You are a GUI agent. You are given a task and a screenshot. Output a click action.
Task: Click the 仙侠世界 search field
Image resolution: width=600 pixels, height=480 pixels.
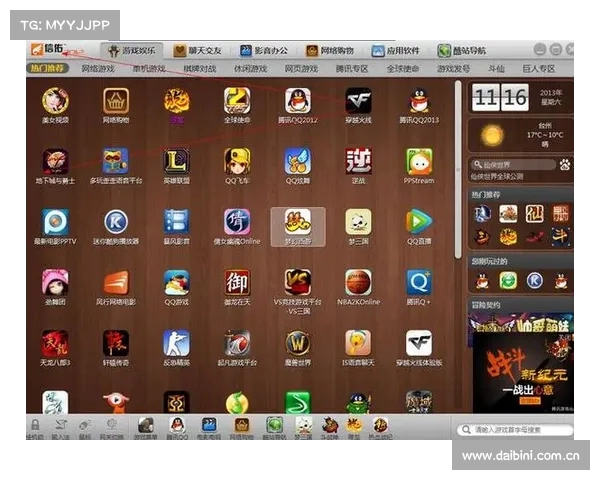click(x=514, y=165)
